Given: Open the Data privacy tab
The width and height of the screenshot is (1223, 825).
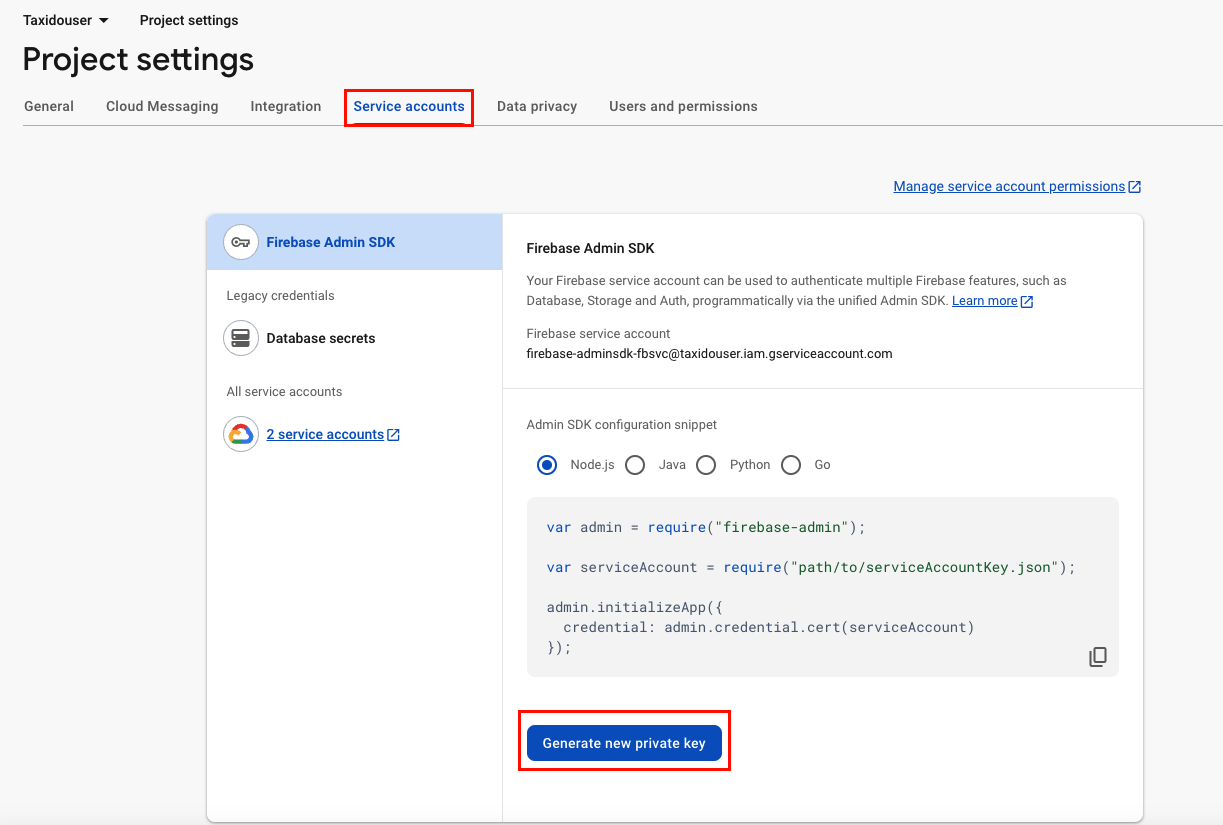Looking at the screenshot, I should tap(537, 106).
